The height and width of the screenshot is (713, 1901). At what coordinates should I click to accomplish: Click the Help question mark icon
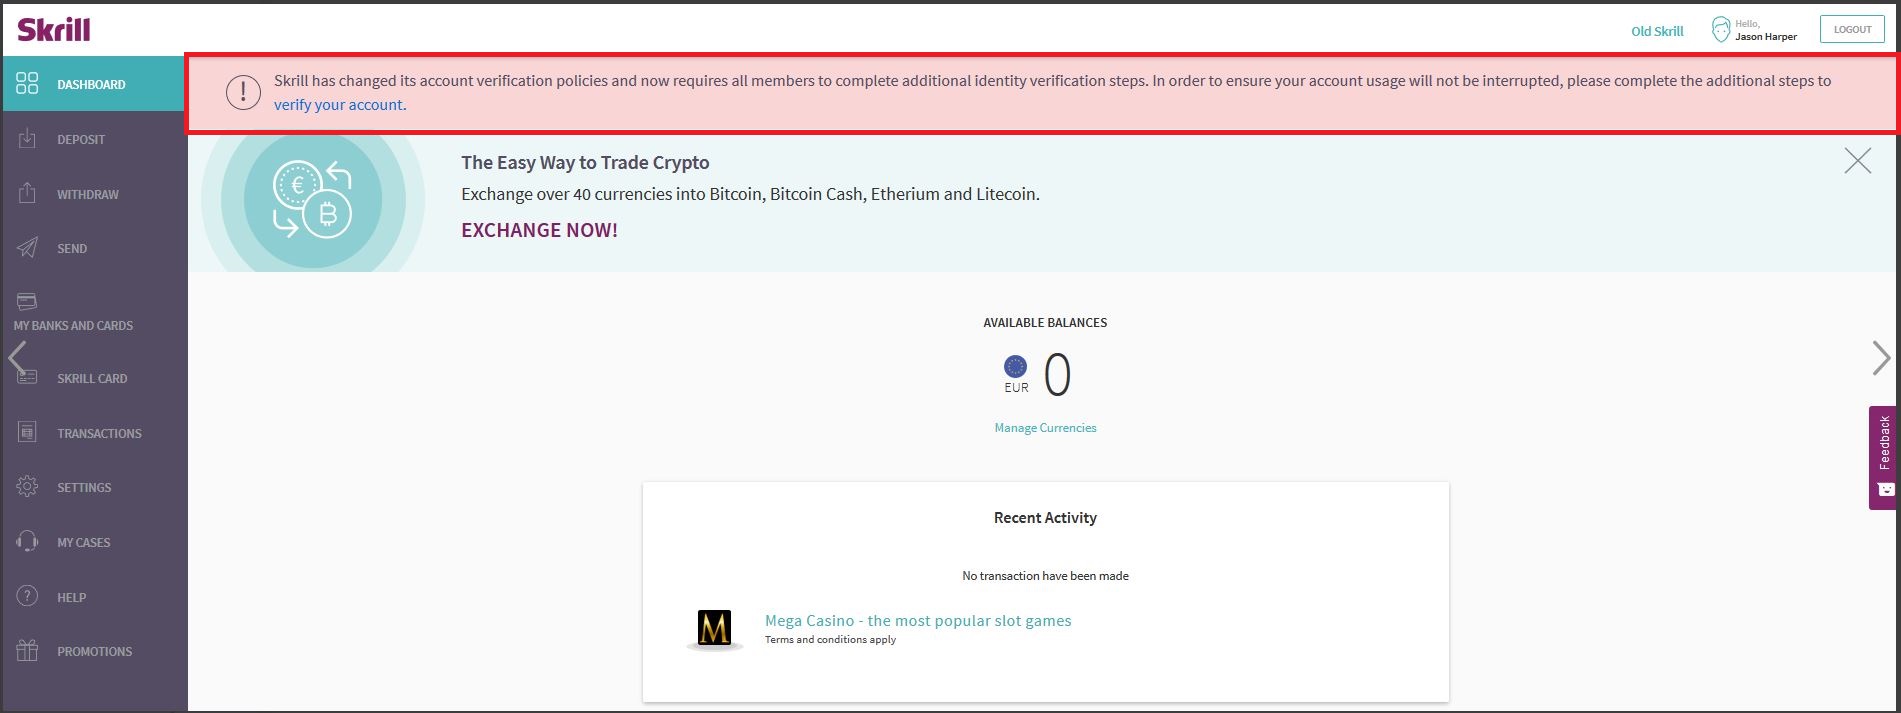(x=27, y=596)
